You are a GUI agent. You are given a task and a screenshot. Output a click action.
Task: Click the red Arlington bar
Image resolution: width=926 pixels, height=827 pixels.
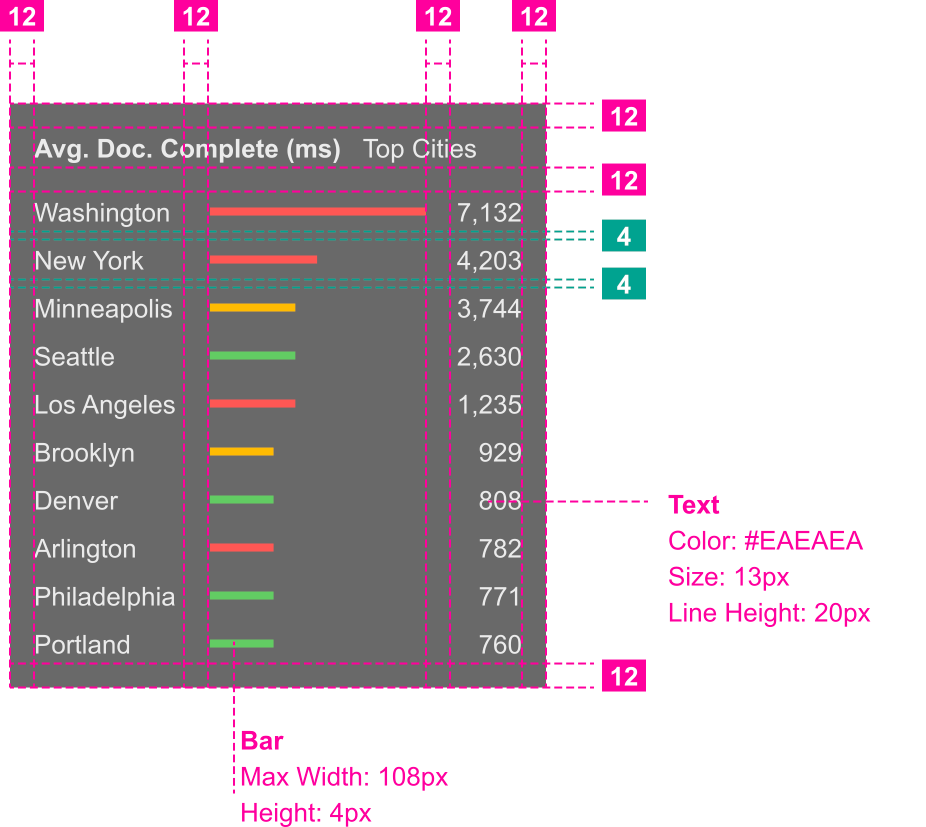(x=241, y=548)
